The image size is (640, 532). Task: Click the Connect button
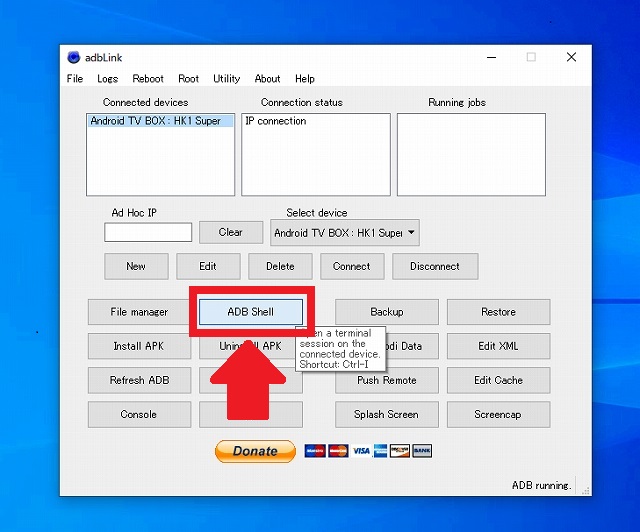351,266
